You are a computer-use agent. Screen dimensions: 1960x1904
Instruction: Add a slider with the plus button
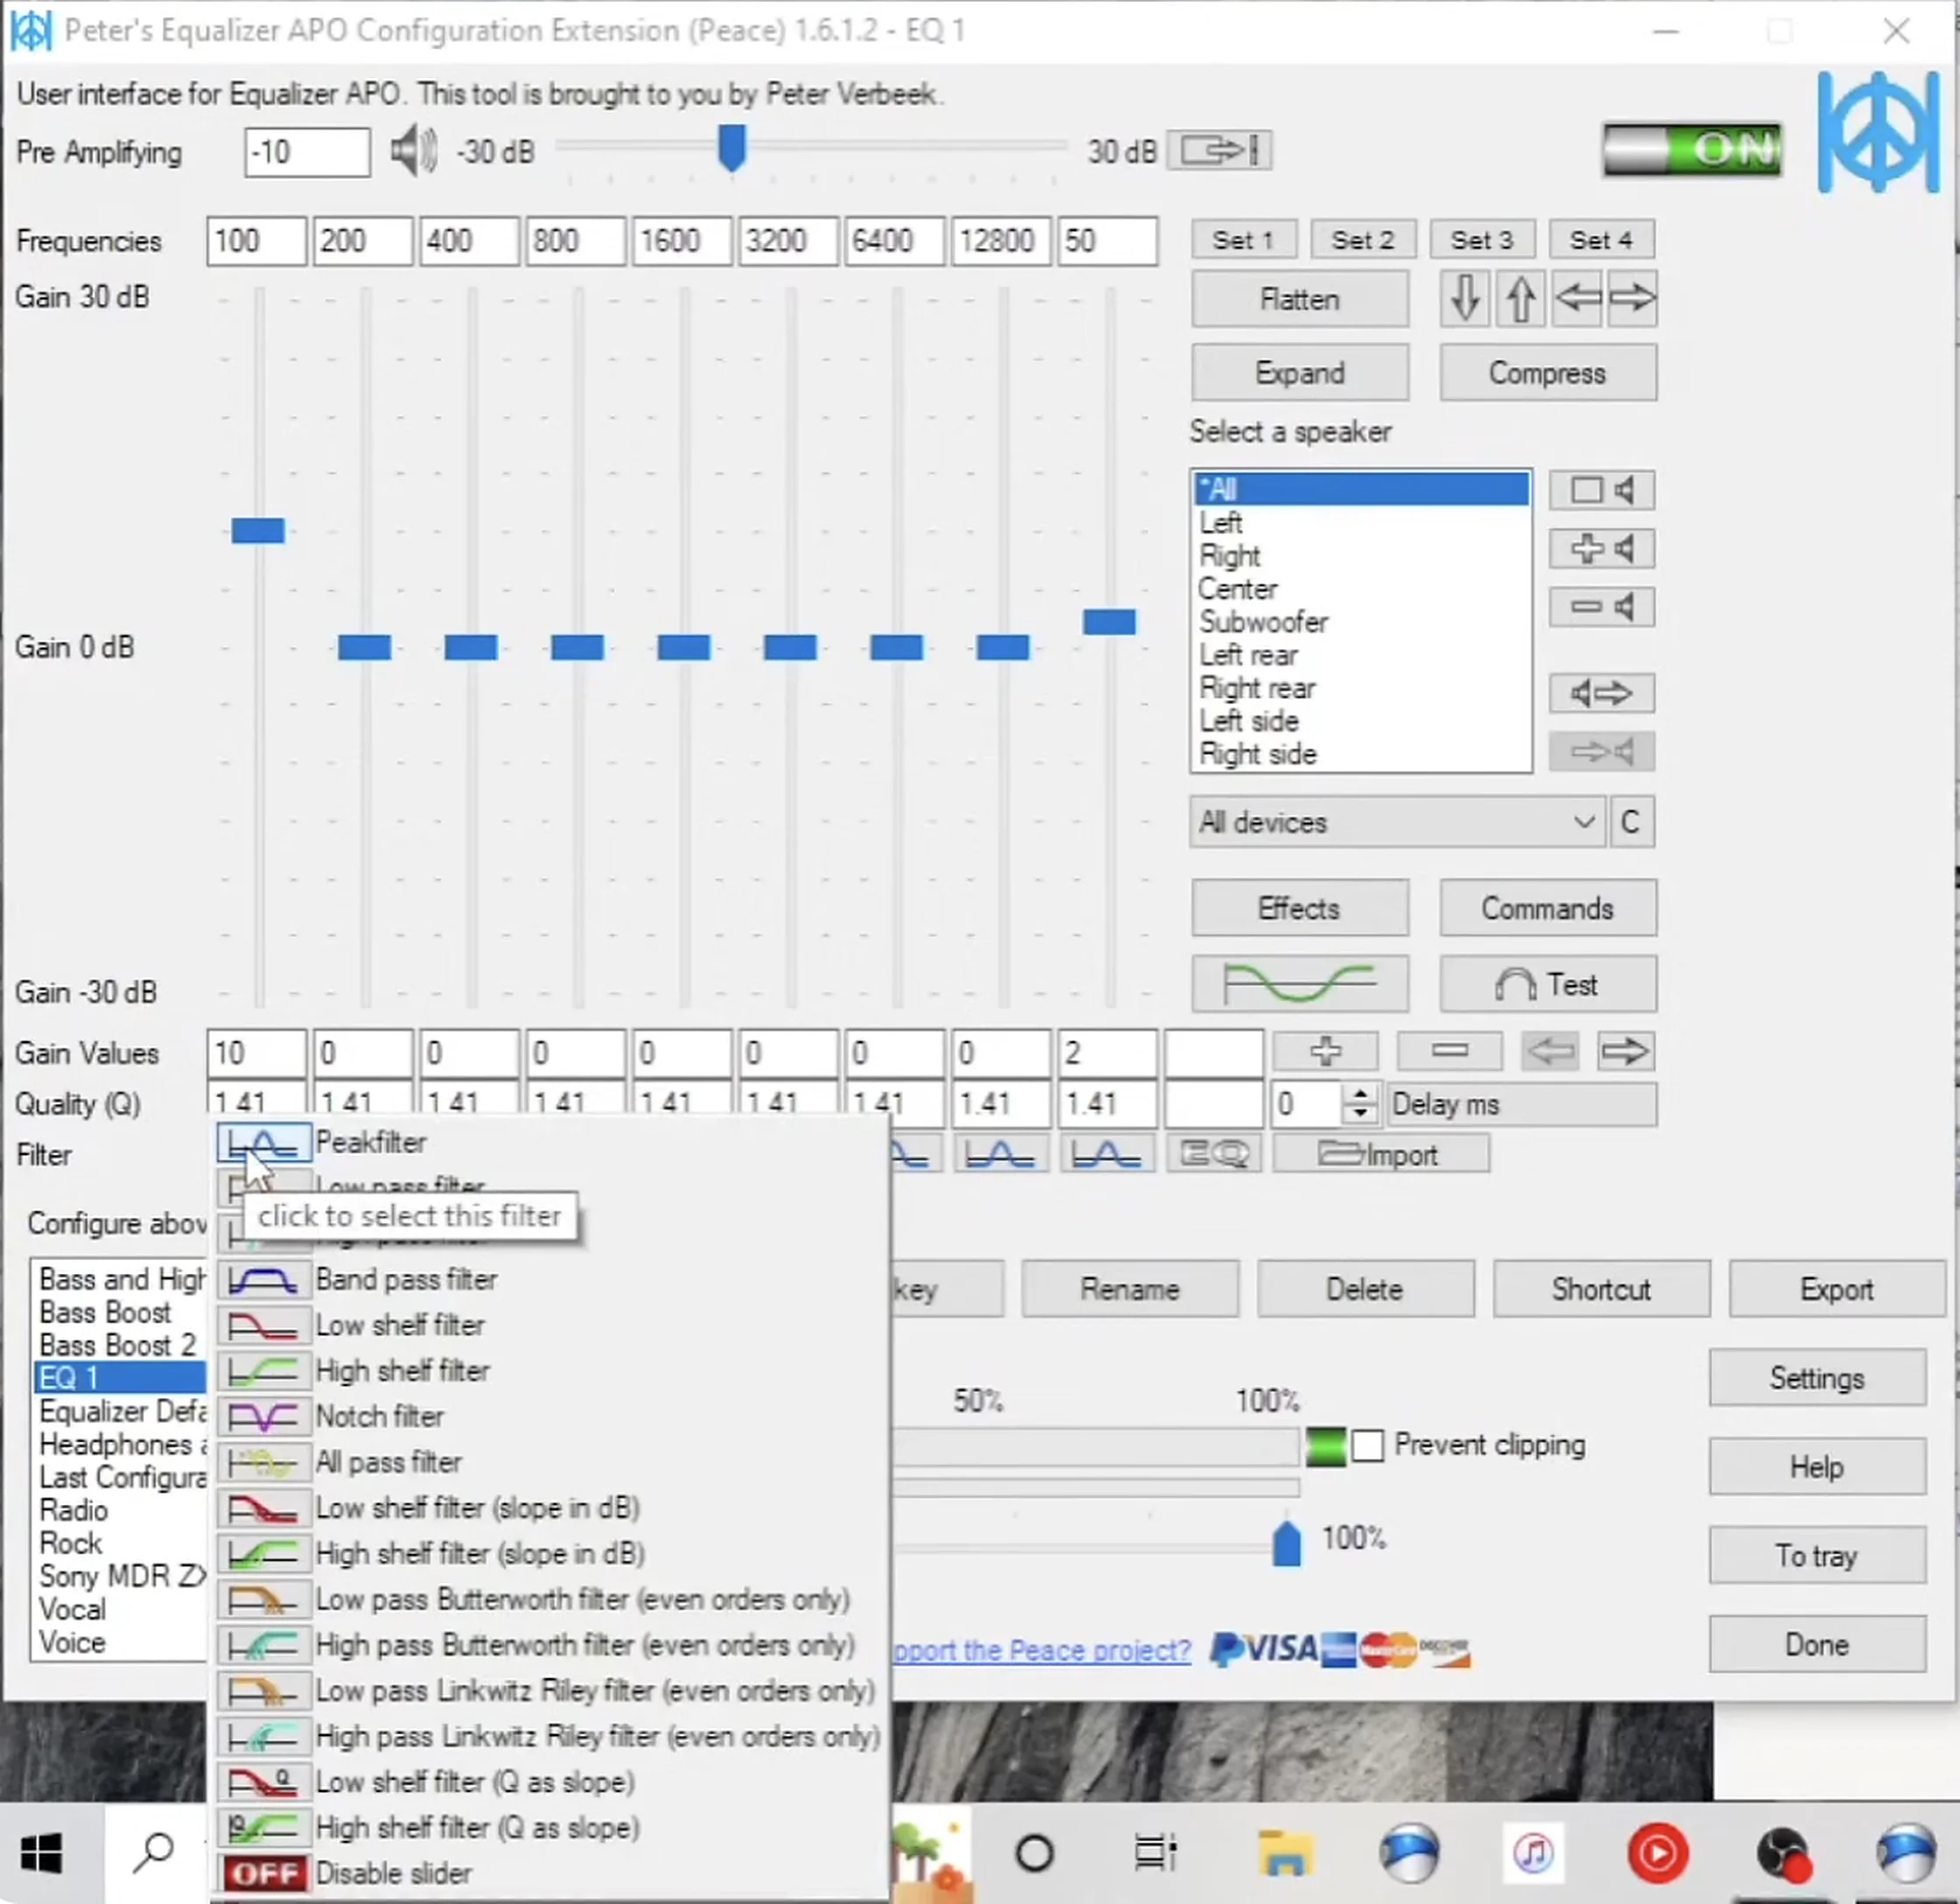pos(1326,1051)
